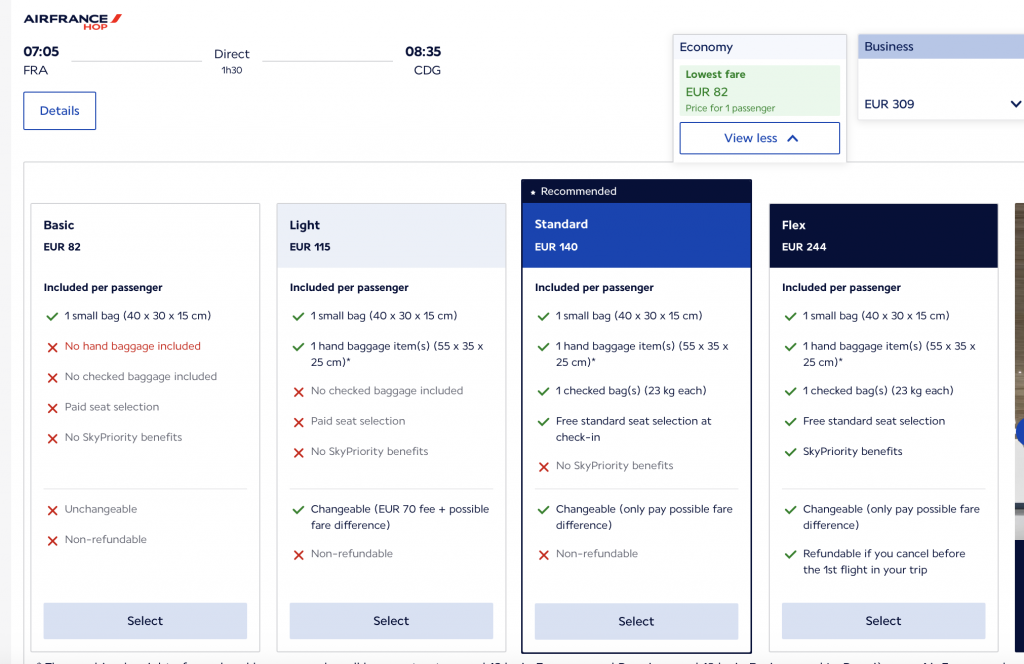
Task: Click checkmark beside Flex 1 checked bag(s)
Action: [x=790, y=392]
